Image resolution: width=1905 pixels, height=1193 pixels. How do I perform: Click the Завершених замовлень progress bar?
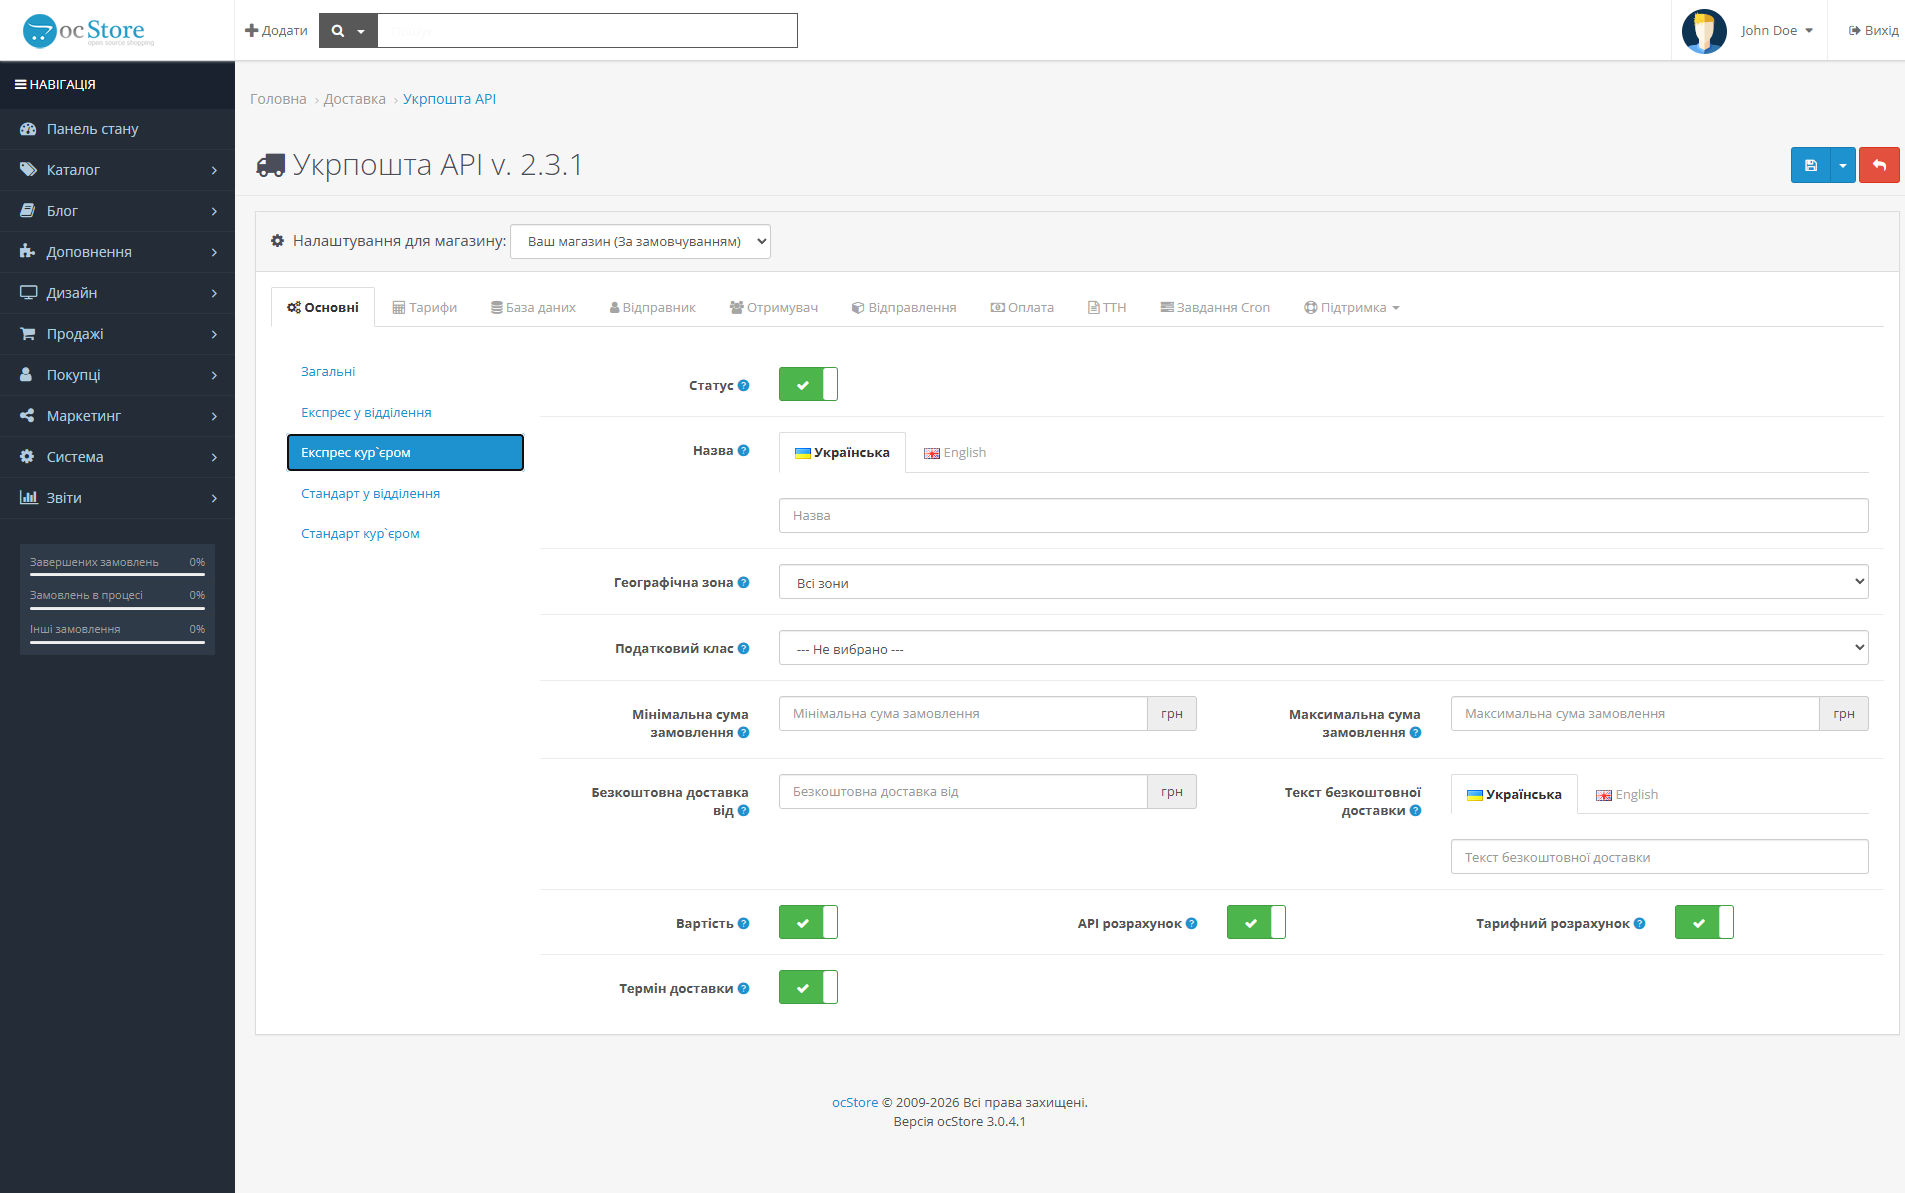point(117,575)
